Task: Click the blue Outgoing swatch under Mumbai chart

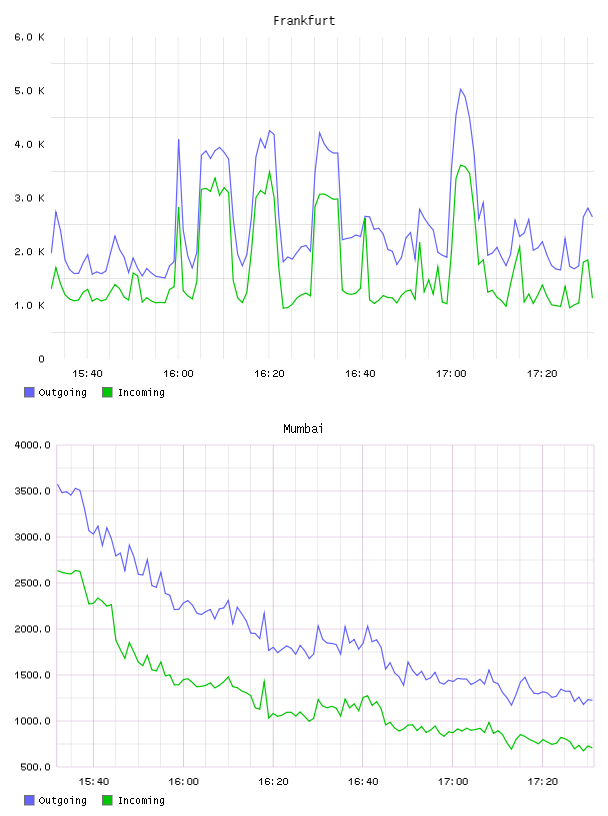Action: 29,800
